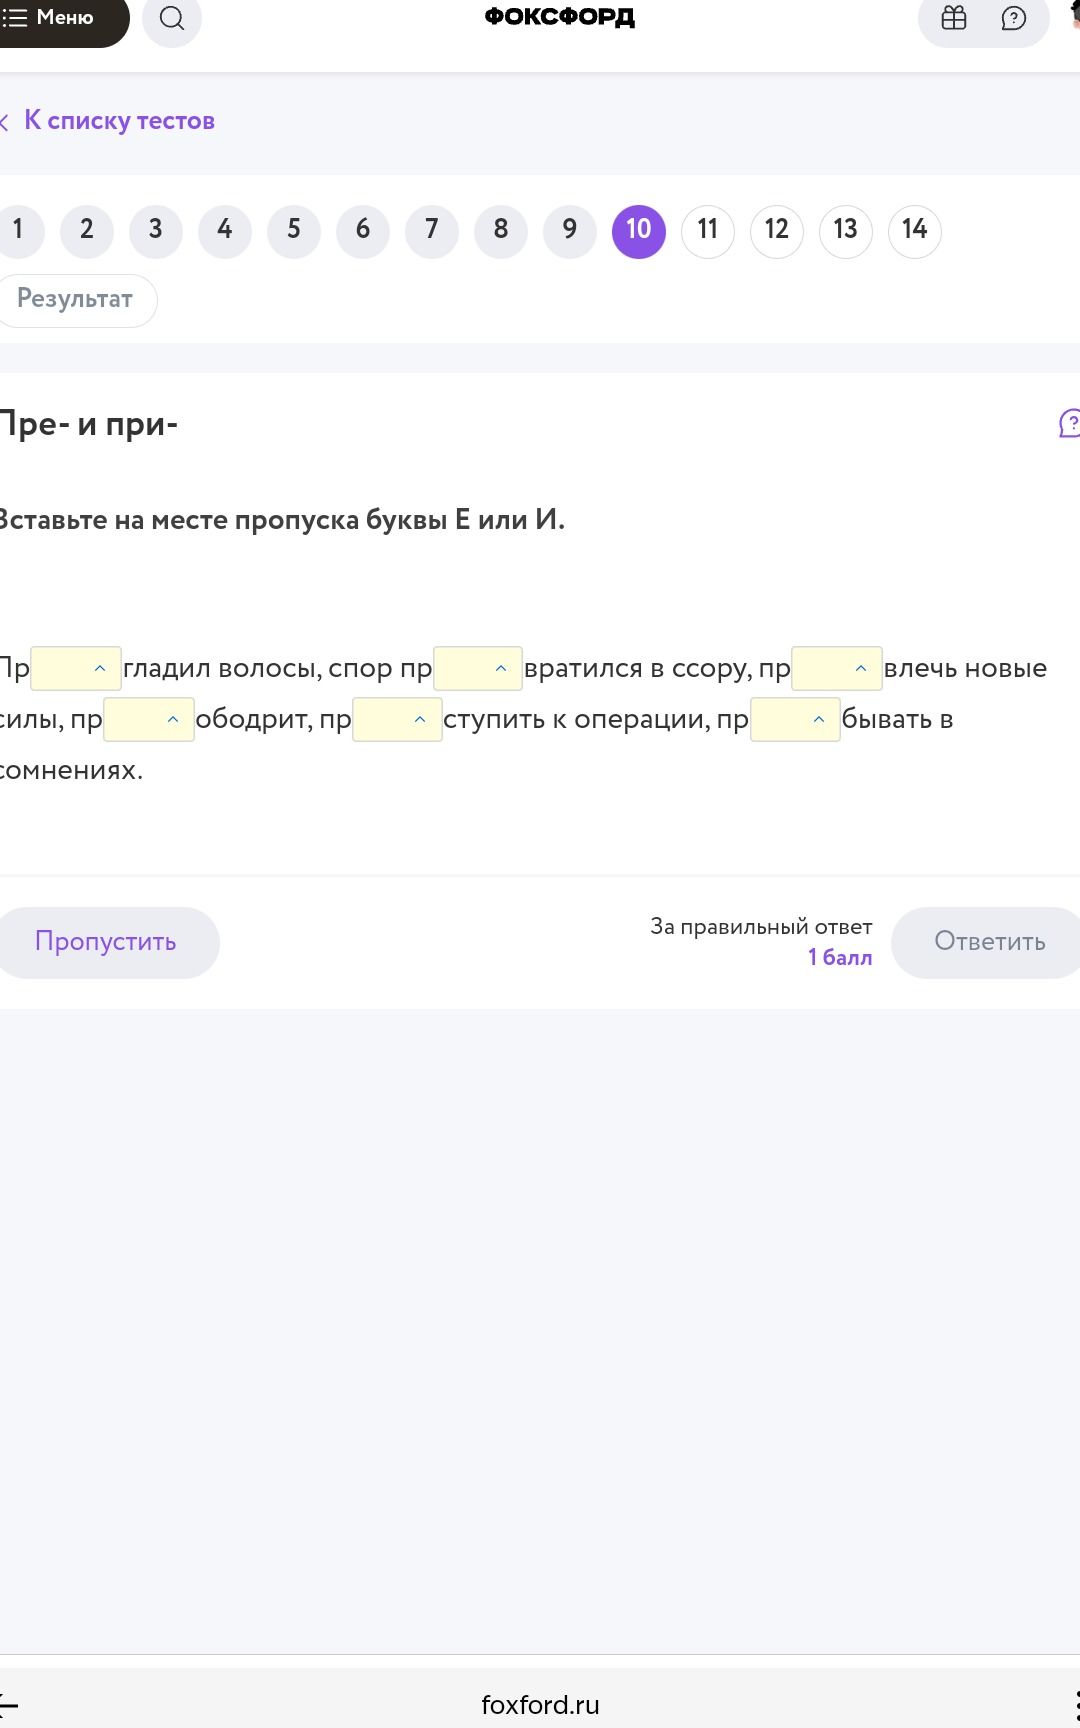Image resolution: width=1080 pixels, height=1728 pixels.
Task: Open dropdown before 'влечь новые'
Action: [837, 668]
